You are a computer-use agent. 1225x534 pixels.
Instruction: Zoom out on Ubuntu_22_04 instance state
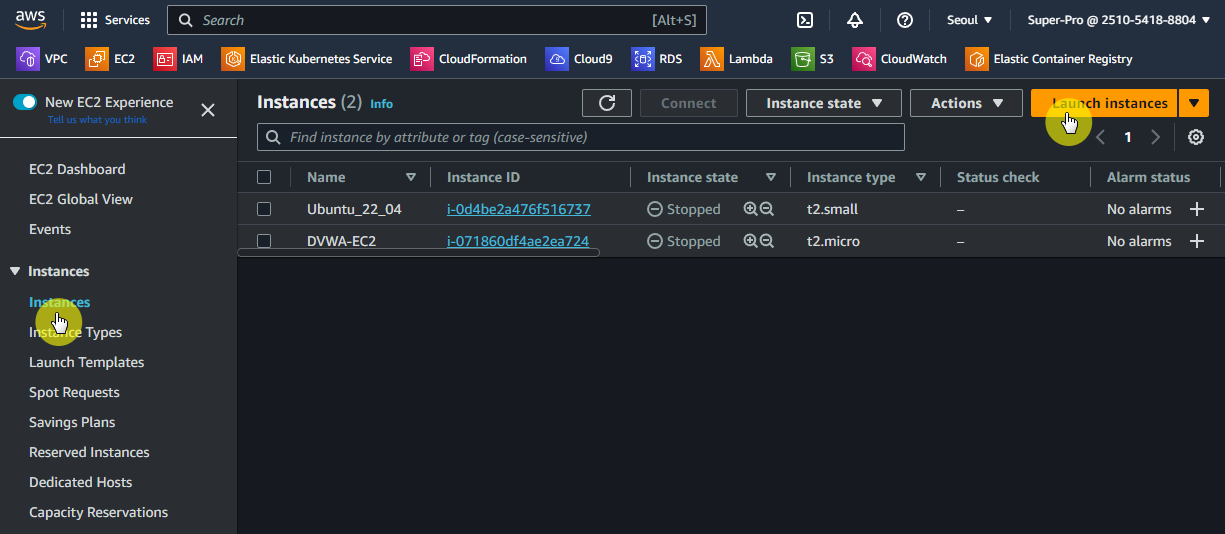[x=767, y=209]
